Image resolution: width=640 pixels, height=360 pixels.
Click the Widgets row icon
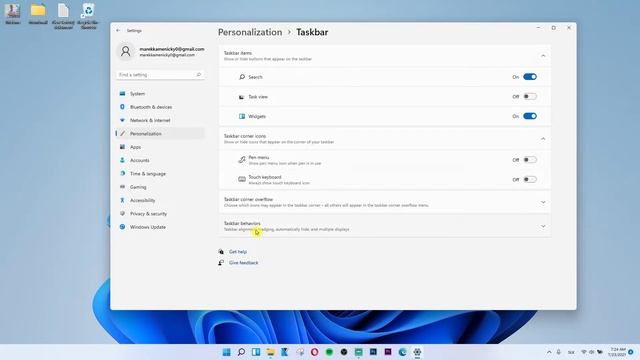point(242,116)
